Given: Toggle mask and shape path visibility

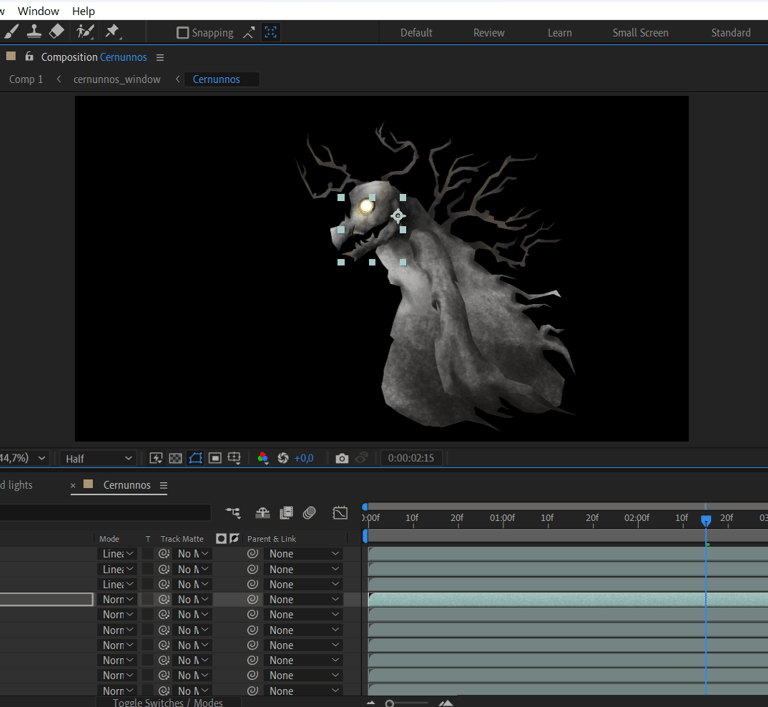Looking at the screenshot, I should click(195, 458).
